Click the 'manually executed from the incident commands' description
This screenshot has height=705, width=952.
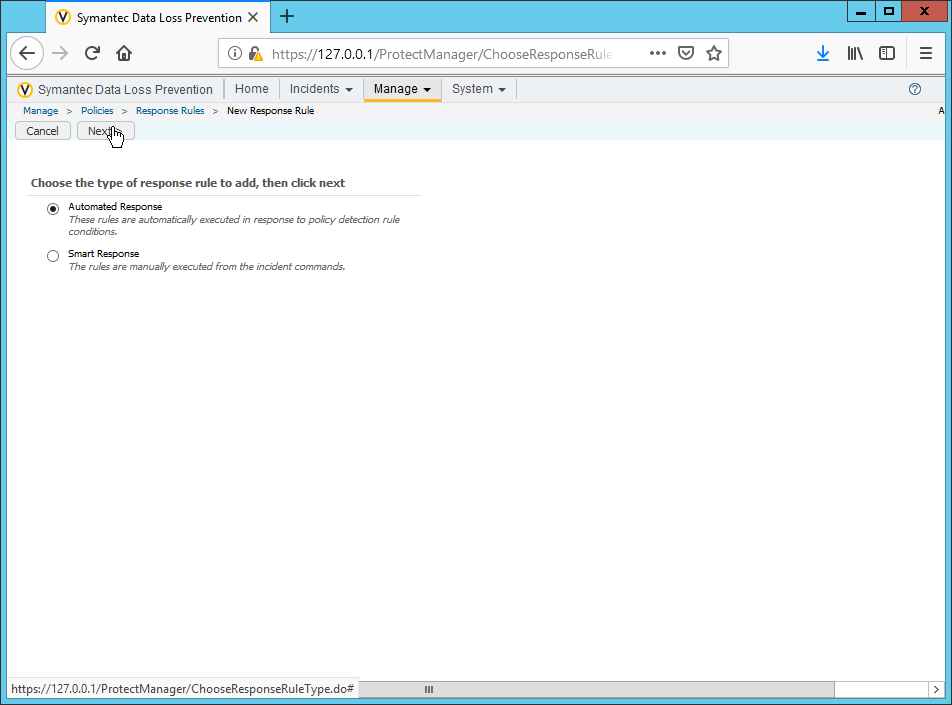[207, 267]
